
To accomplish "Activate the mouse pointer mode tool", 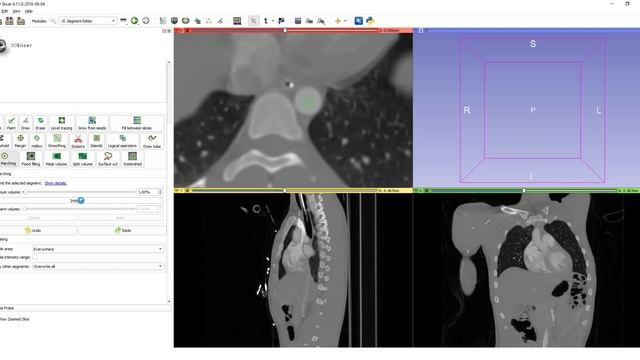I will click(253, 20).
